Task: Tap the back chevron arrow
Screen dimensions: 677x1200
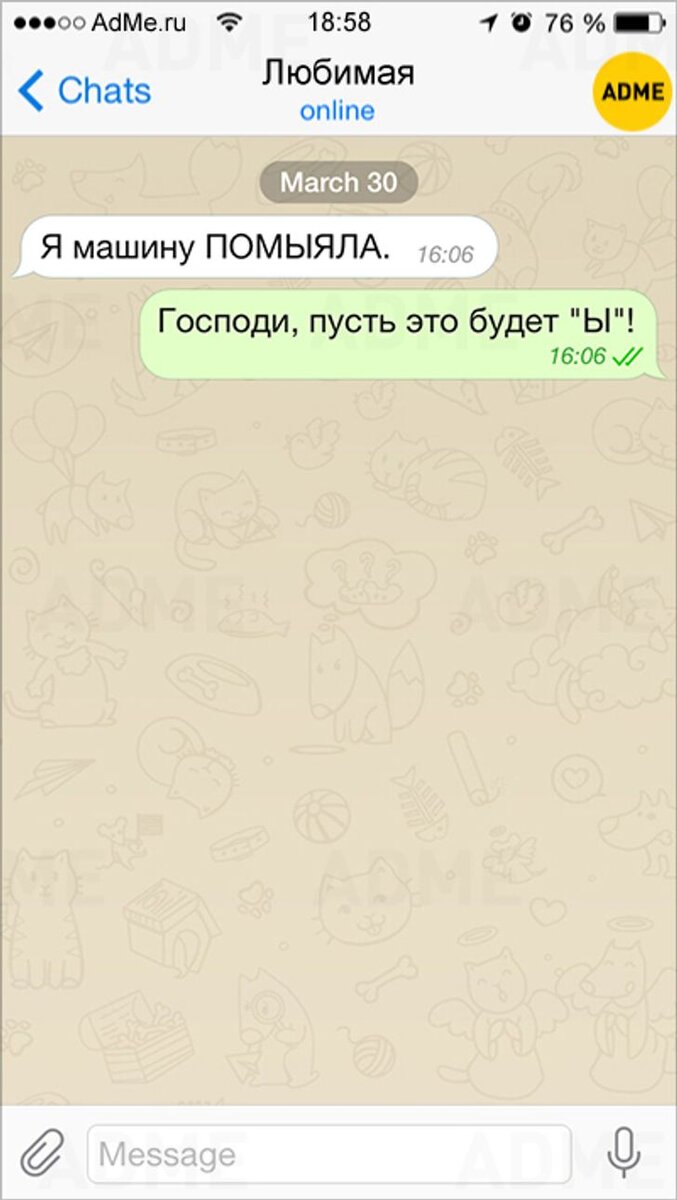Action: click(x=31, y=91)
